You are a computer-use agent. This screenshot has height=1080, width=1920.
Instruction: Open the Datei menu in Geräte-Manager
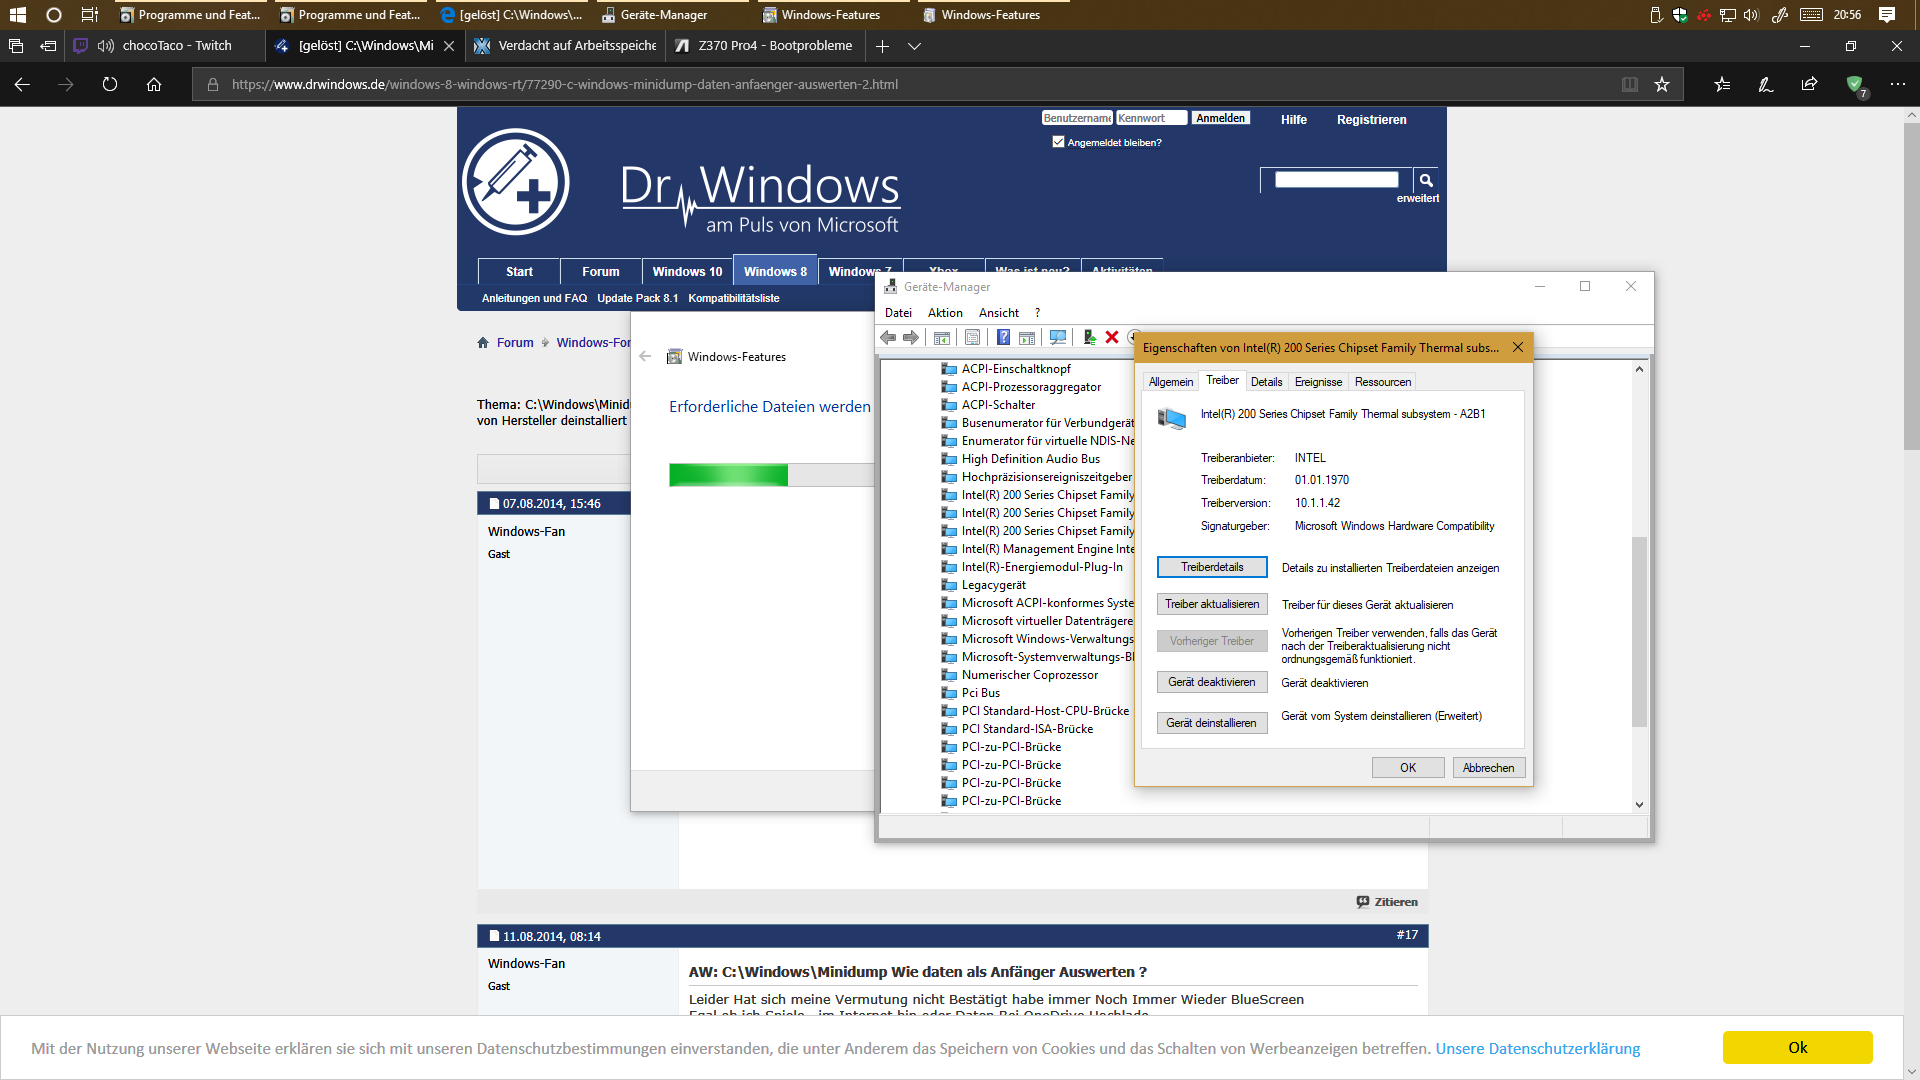(898, 313)
